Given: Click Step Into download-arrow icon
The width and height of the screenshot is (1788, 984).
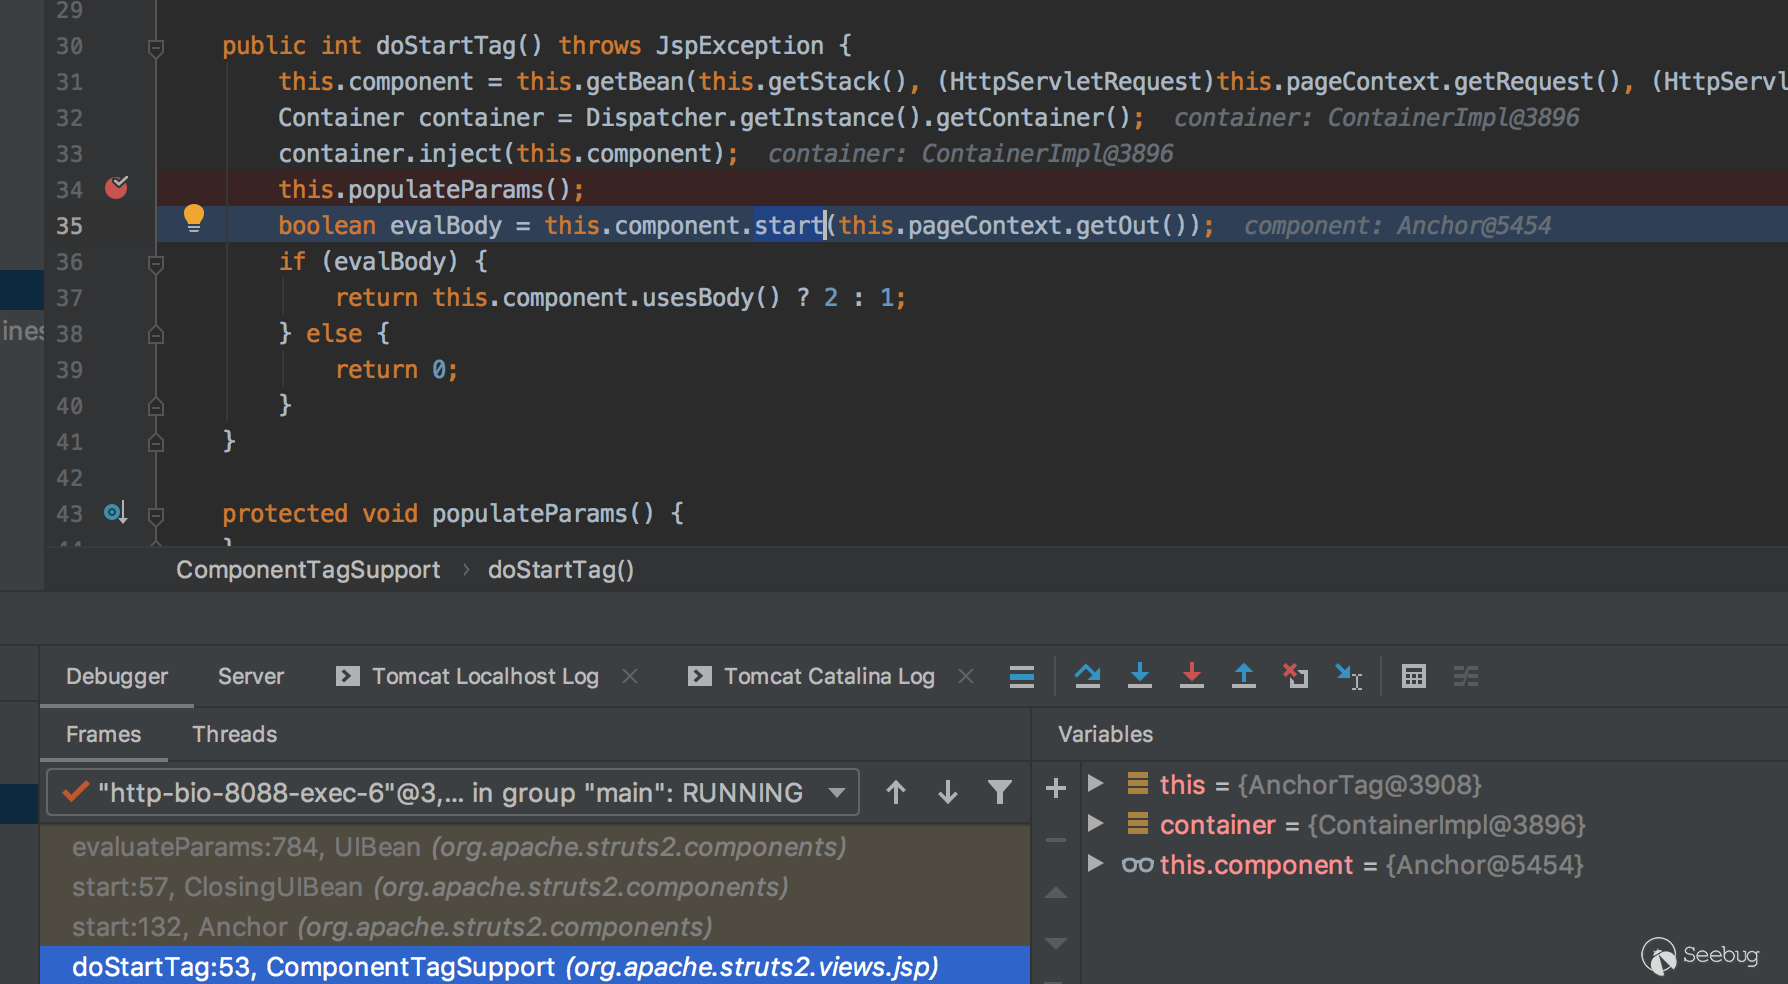Looking at the screenshot, I should (x=1139, y=677).
